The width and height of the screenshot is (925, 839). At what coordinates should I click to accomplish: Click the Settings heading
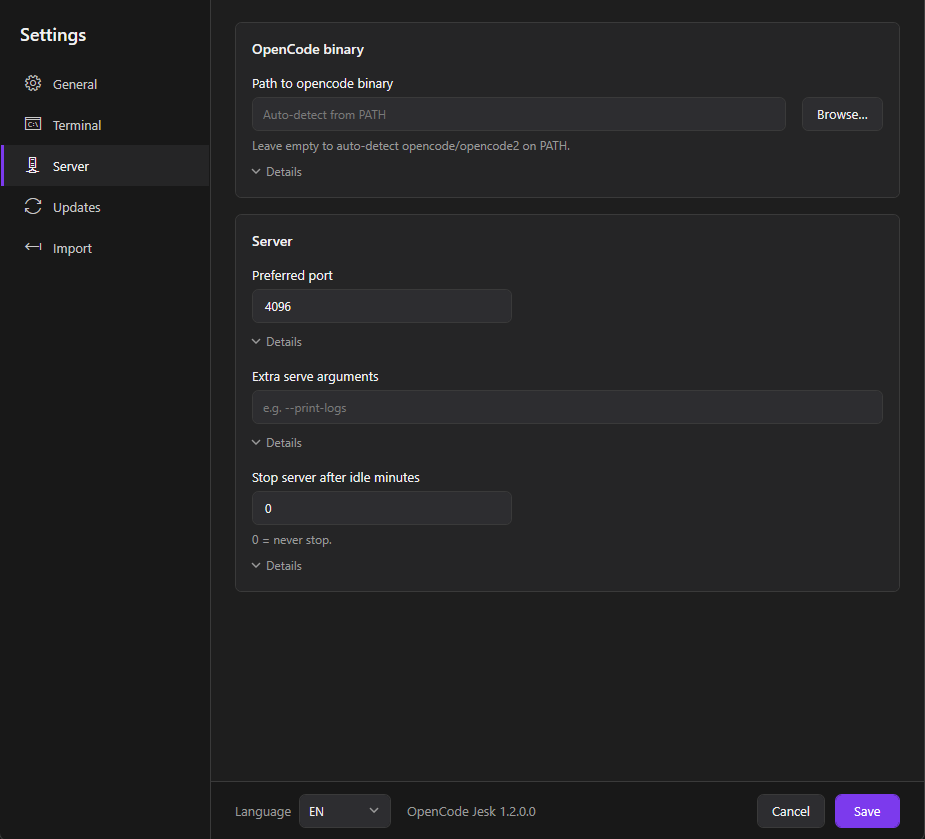(x=53, y=35)
